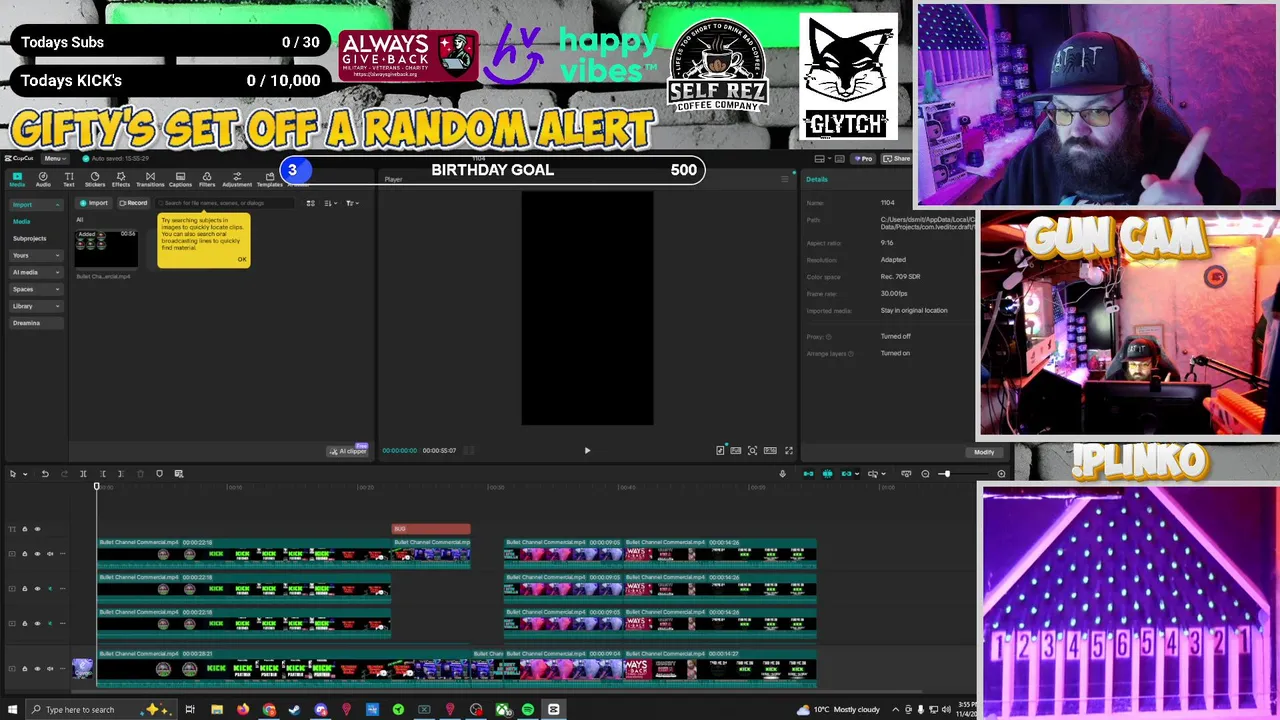Mute the main track audio
Image resolution: width=1280 pixels, height=720 pixels.
point(50,669)
